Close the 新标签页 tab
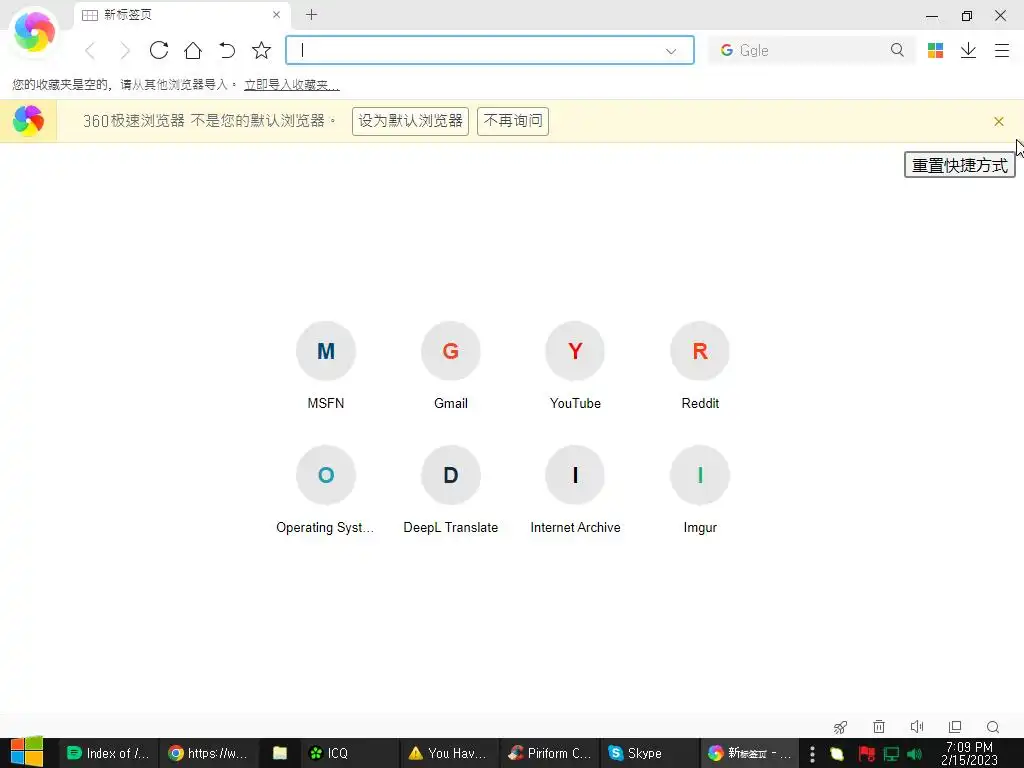Viewport: 1024px width, 768px height. coord(276,14)
